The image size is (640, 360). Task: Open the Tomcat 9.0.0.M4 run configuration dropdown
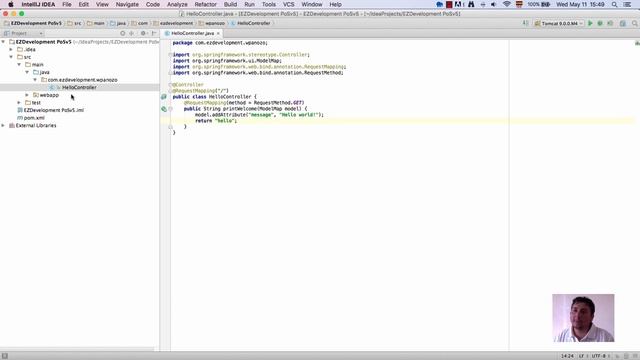tap(559, 24)
